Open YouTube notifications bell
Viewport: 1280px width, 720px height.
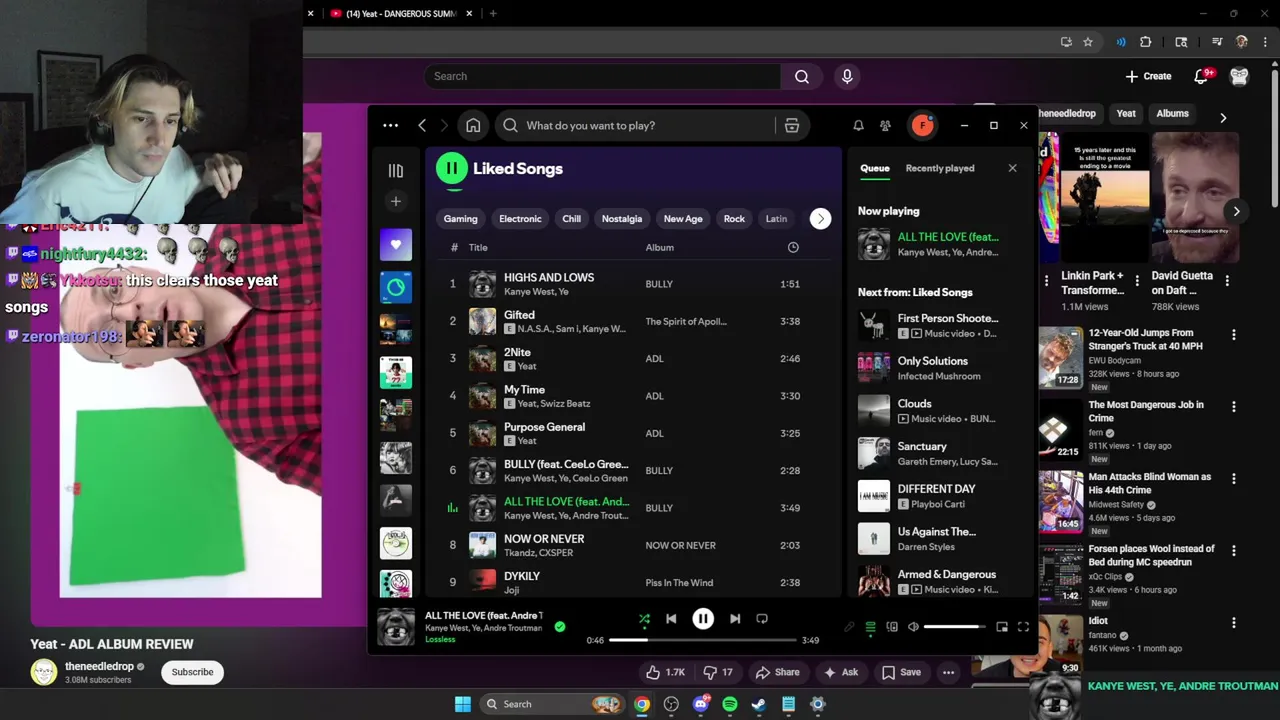click(x=1202, y=76)
